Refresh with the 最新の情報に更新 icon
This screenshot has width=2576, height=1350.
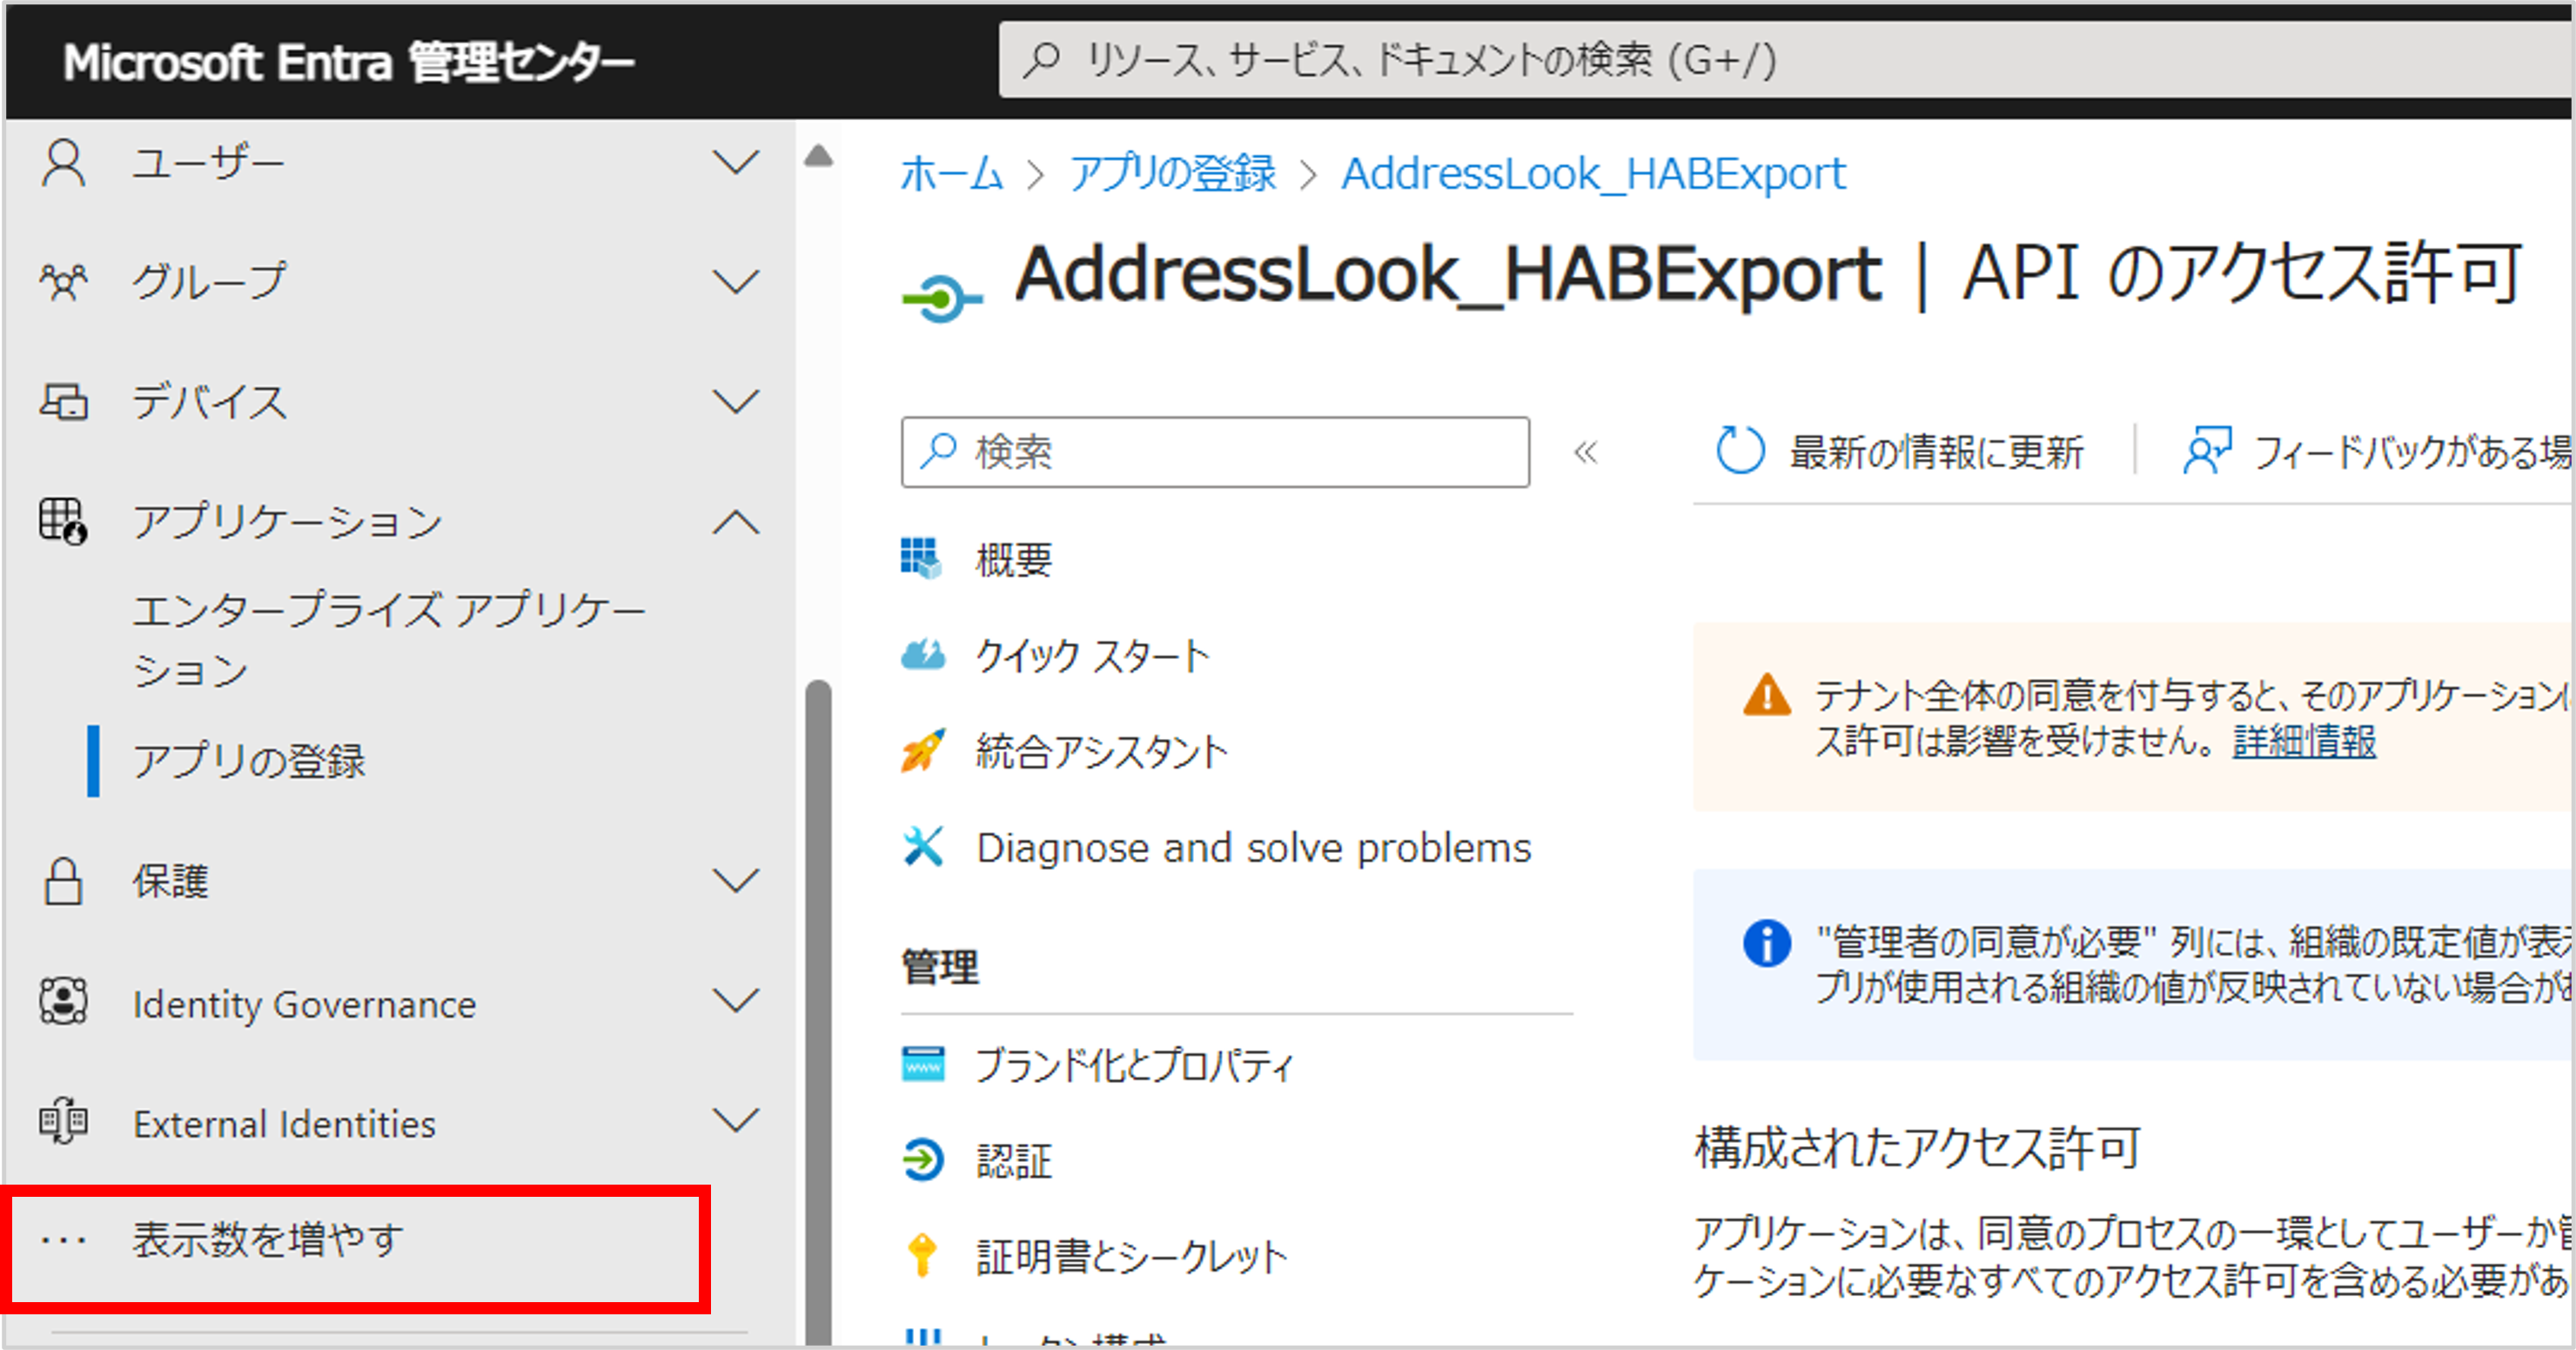[1740, 452]
